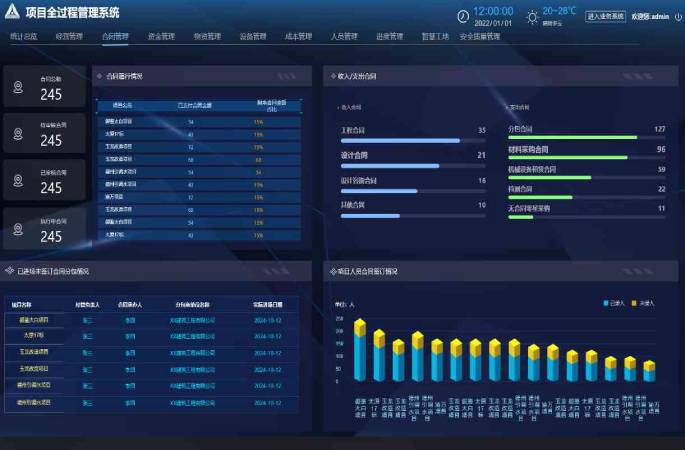The width and height of the screenshot is (685, 450).
Task: Click the clock icon beside 12:00:00
Action: coord(463,16)
